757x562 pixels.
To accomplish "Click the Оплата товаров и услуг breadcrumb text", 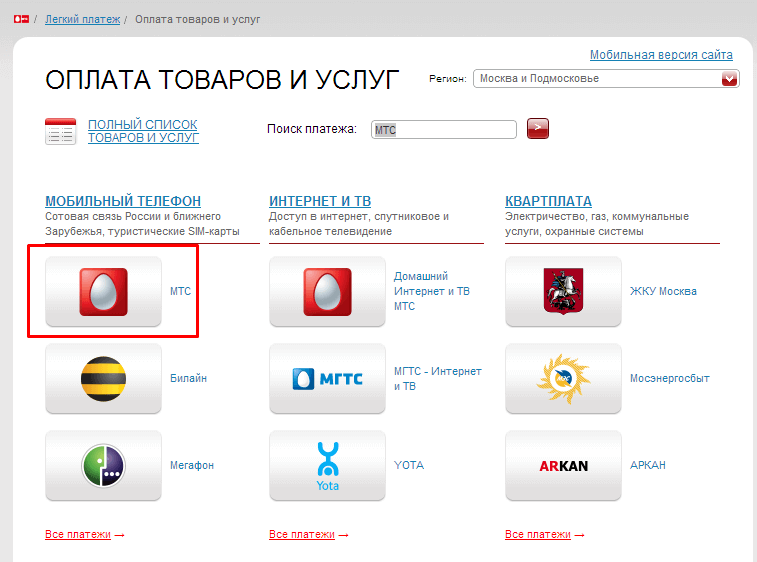I will pyautogui.click(x=197, y=19).
